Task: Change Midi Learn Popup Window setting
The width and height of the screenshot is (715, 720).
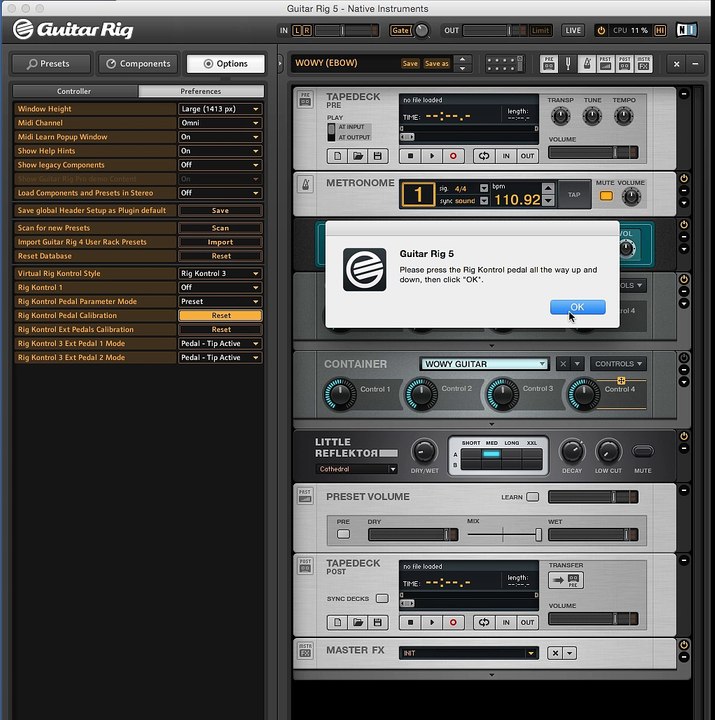Action: (220, 137)
